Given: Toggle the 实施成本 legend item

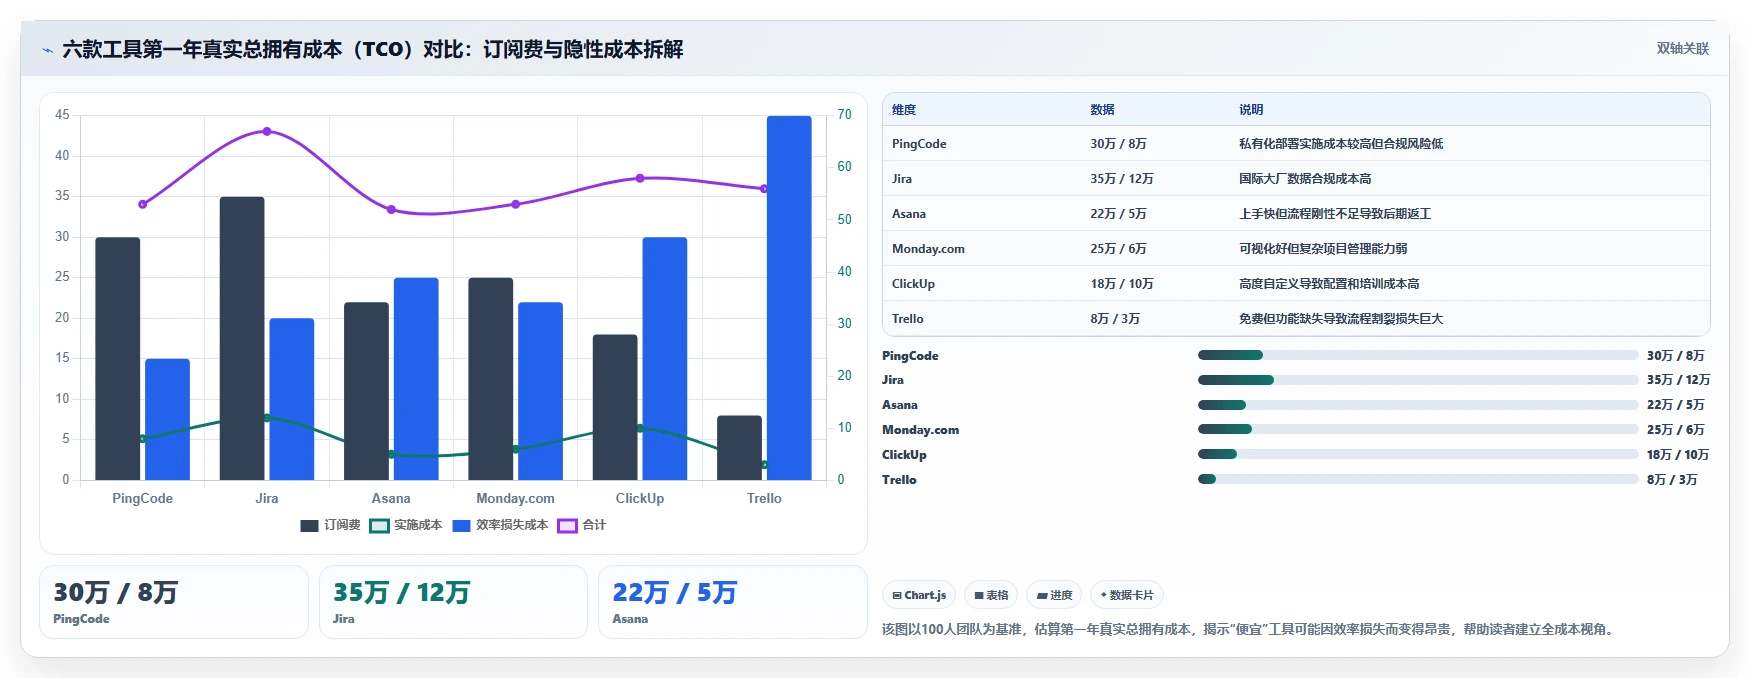Looking at the screenshot, I should [x=406, y=525].
